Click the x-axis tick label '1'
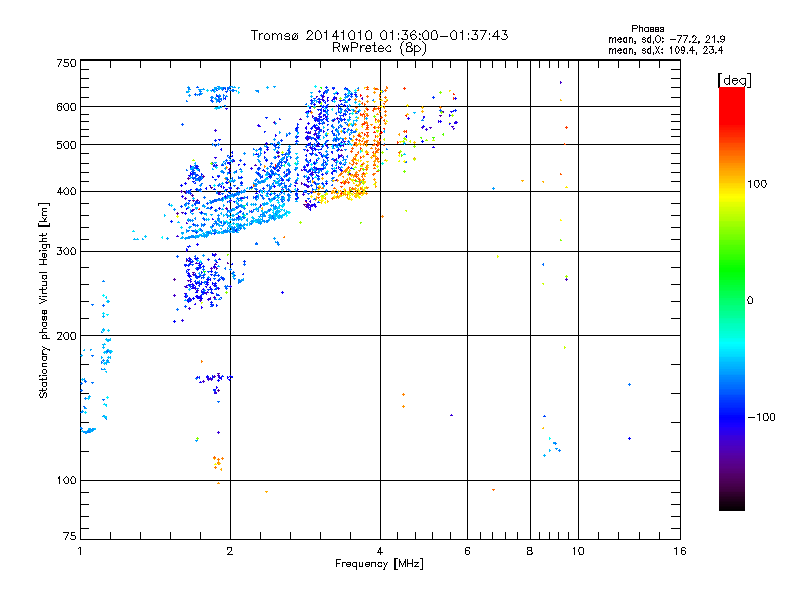Viewport: 800px width, 600px height. 80,551
